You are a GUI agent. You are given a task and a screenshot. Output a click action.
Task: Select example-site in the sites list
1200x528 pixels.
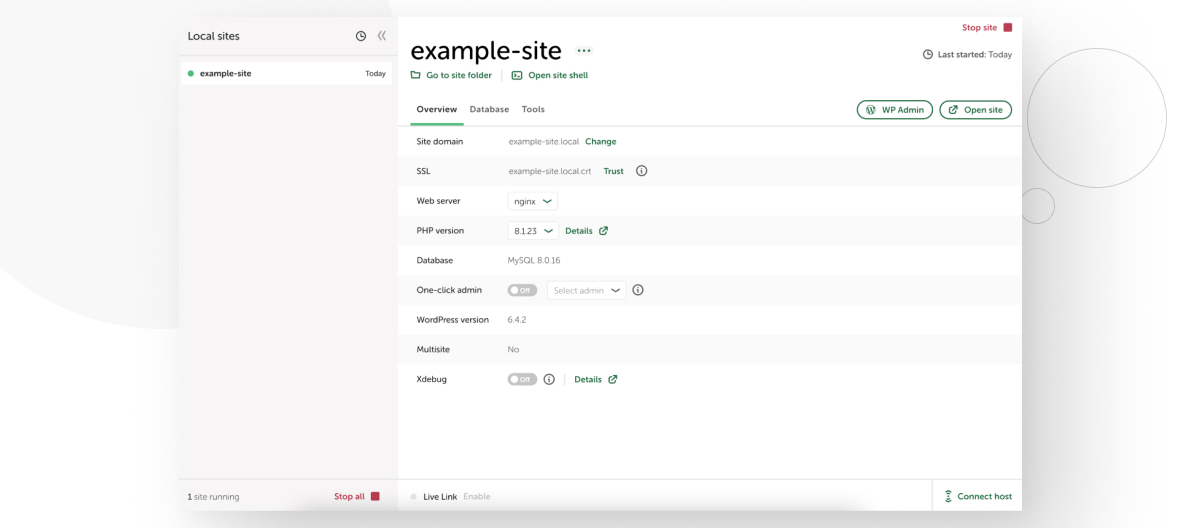pyautogui.click(x=288, y=73)
